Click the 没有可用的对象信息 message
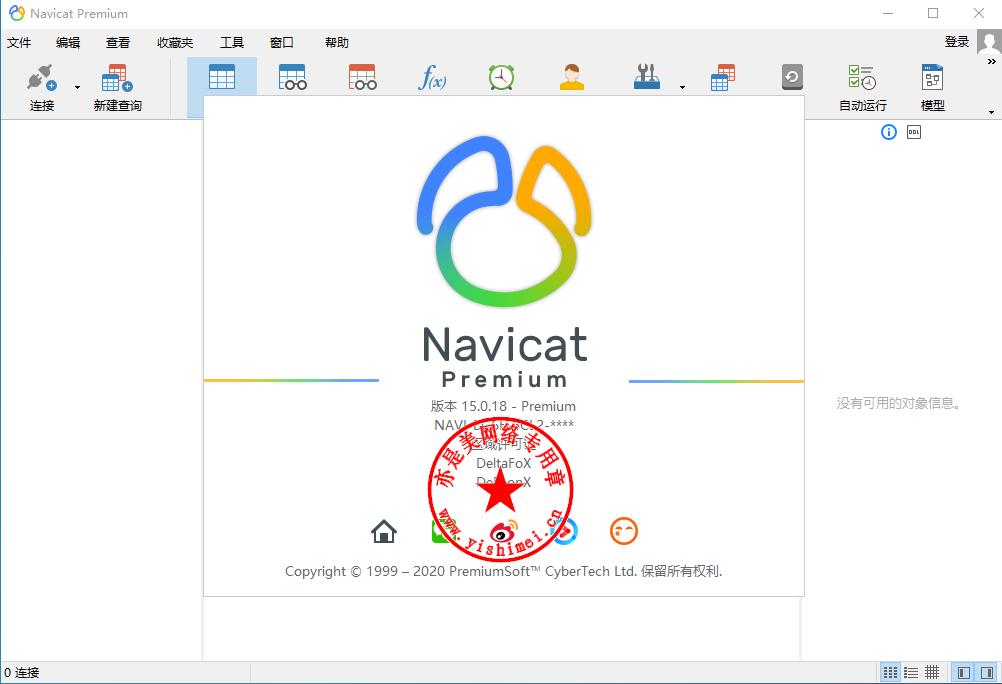This screenshot has width=1002, height=684. coord(898,403)
